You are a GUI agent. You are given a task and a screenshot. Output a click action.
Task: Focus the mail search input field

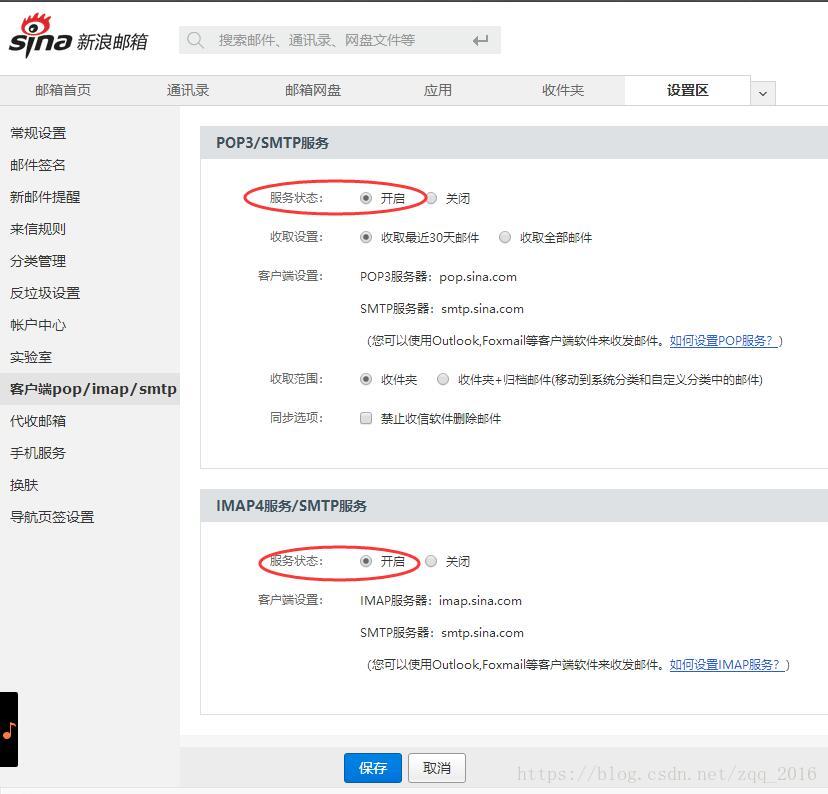pos(340,40)
